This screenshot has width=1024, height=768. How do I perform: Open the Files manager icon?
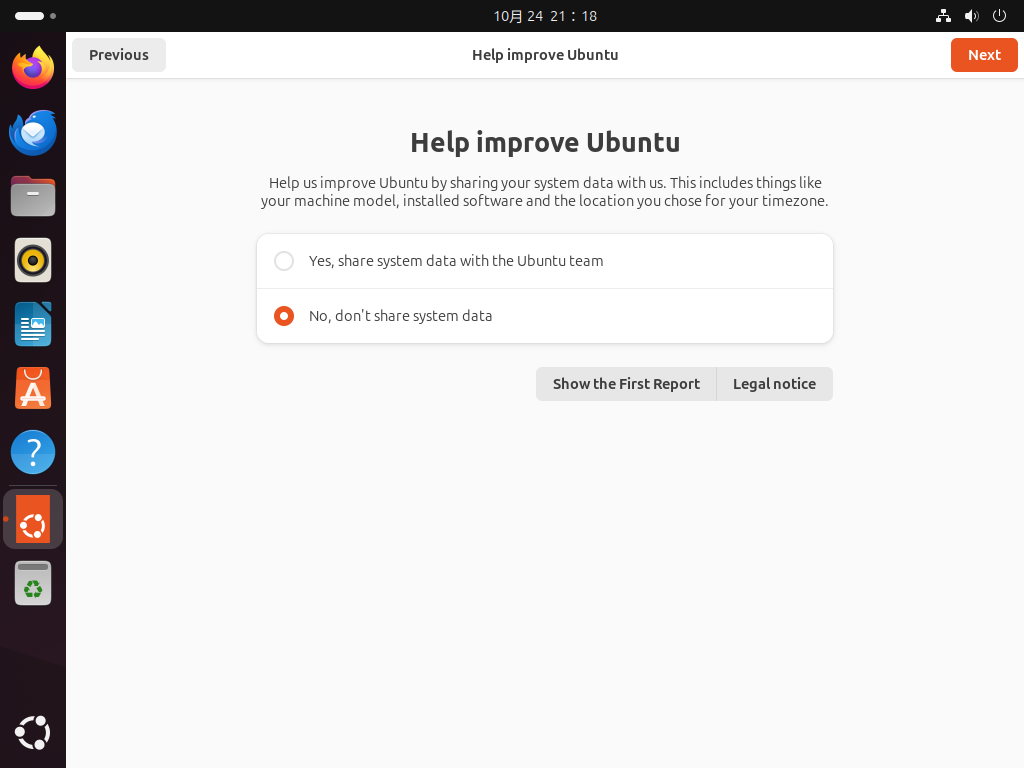pos(33,196)
